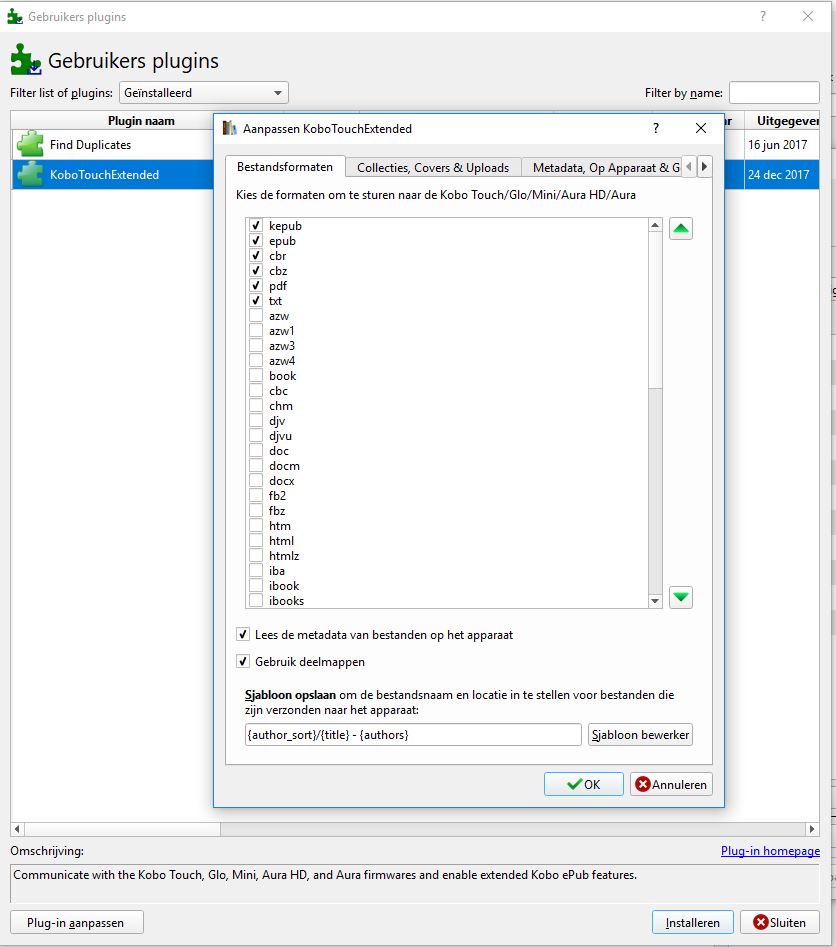Enable the docx format checkbox
Viewport: 836px width, 947px height.
click(x=256, y=481)
